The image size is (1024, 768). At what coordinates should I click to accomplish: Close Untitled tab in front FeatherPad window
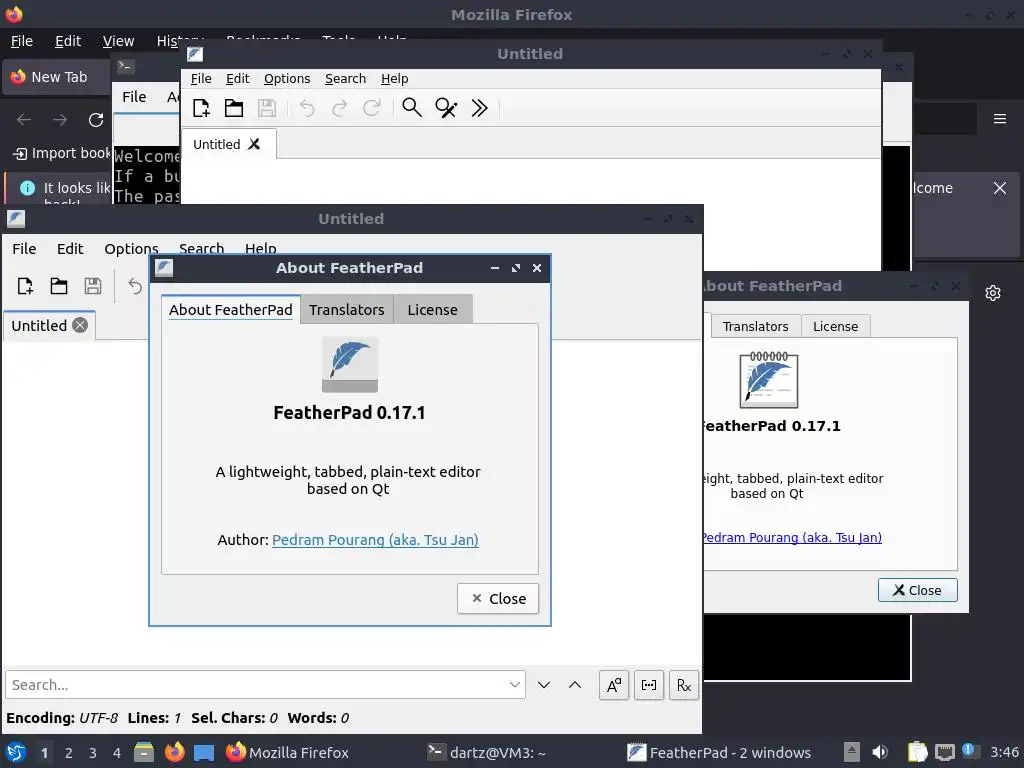point(80,325)
